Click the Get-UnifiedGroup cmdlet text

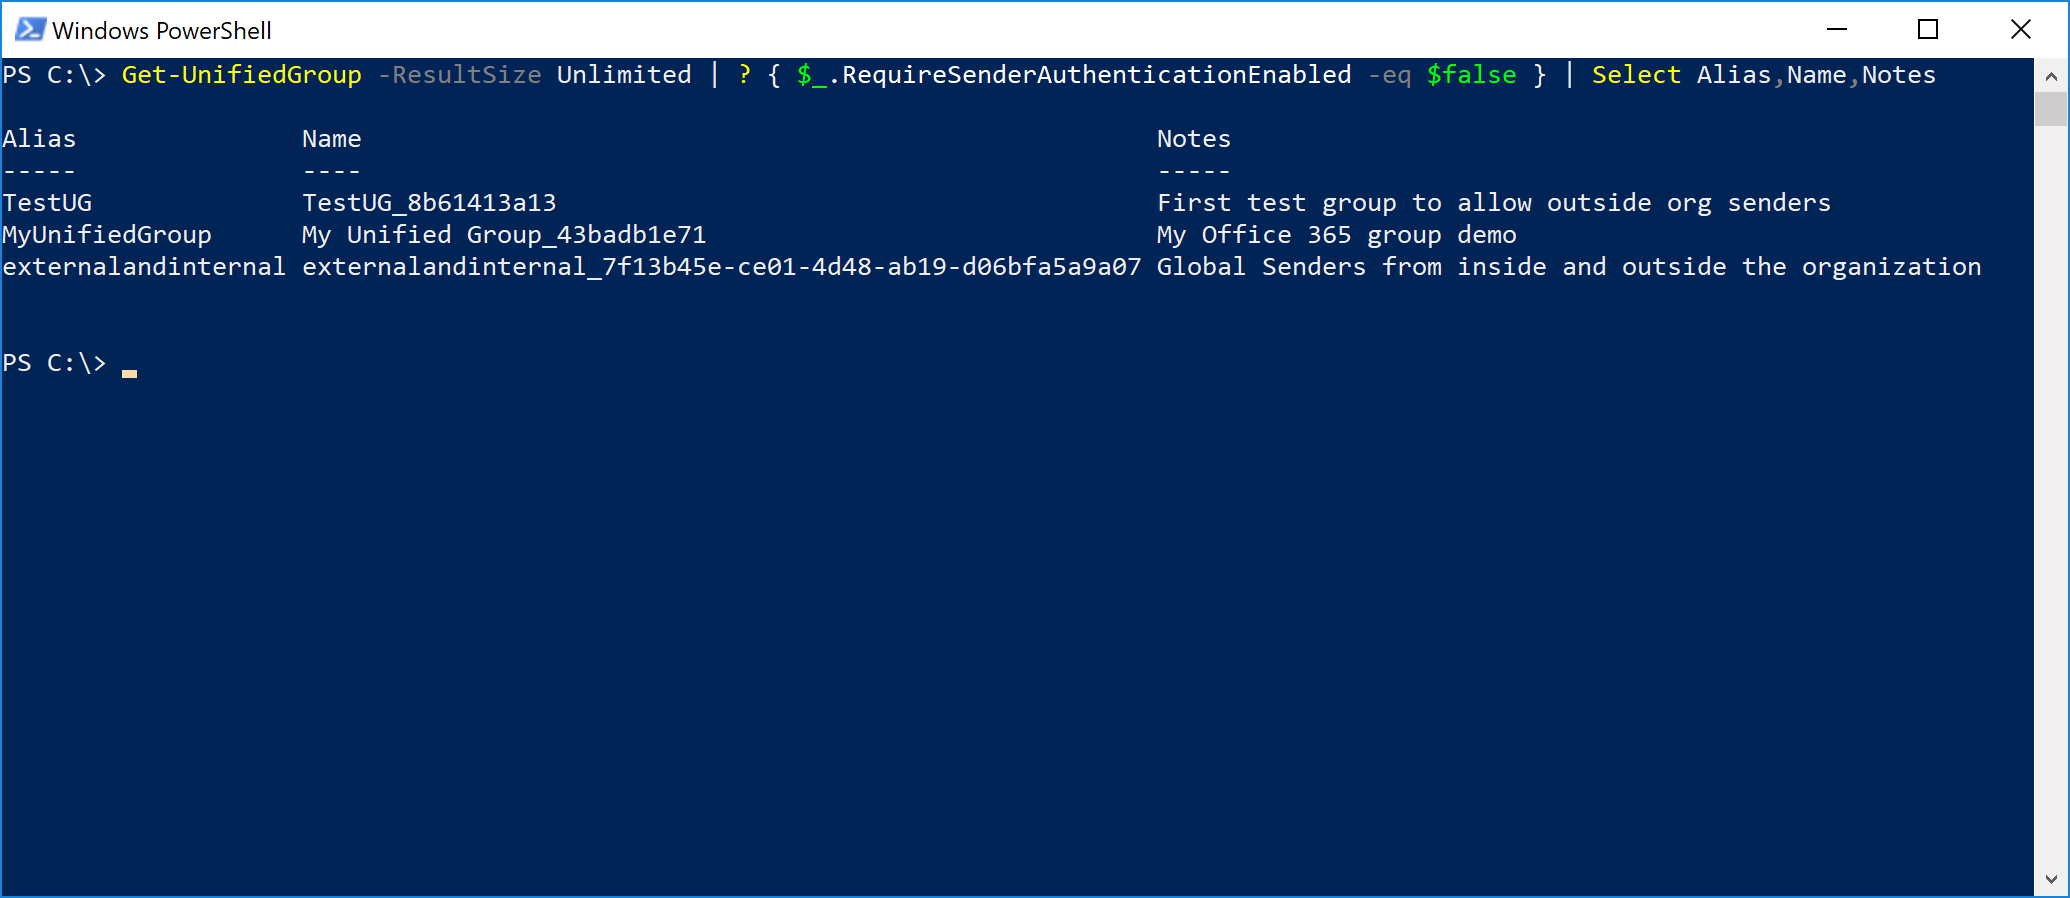tap(241, 75)
